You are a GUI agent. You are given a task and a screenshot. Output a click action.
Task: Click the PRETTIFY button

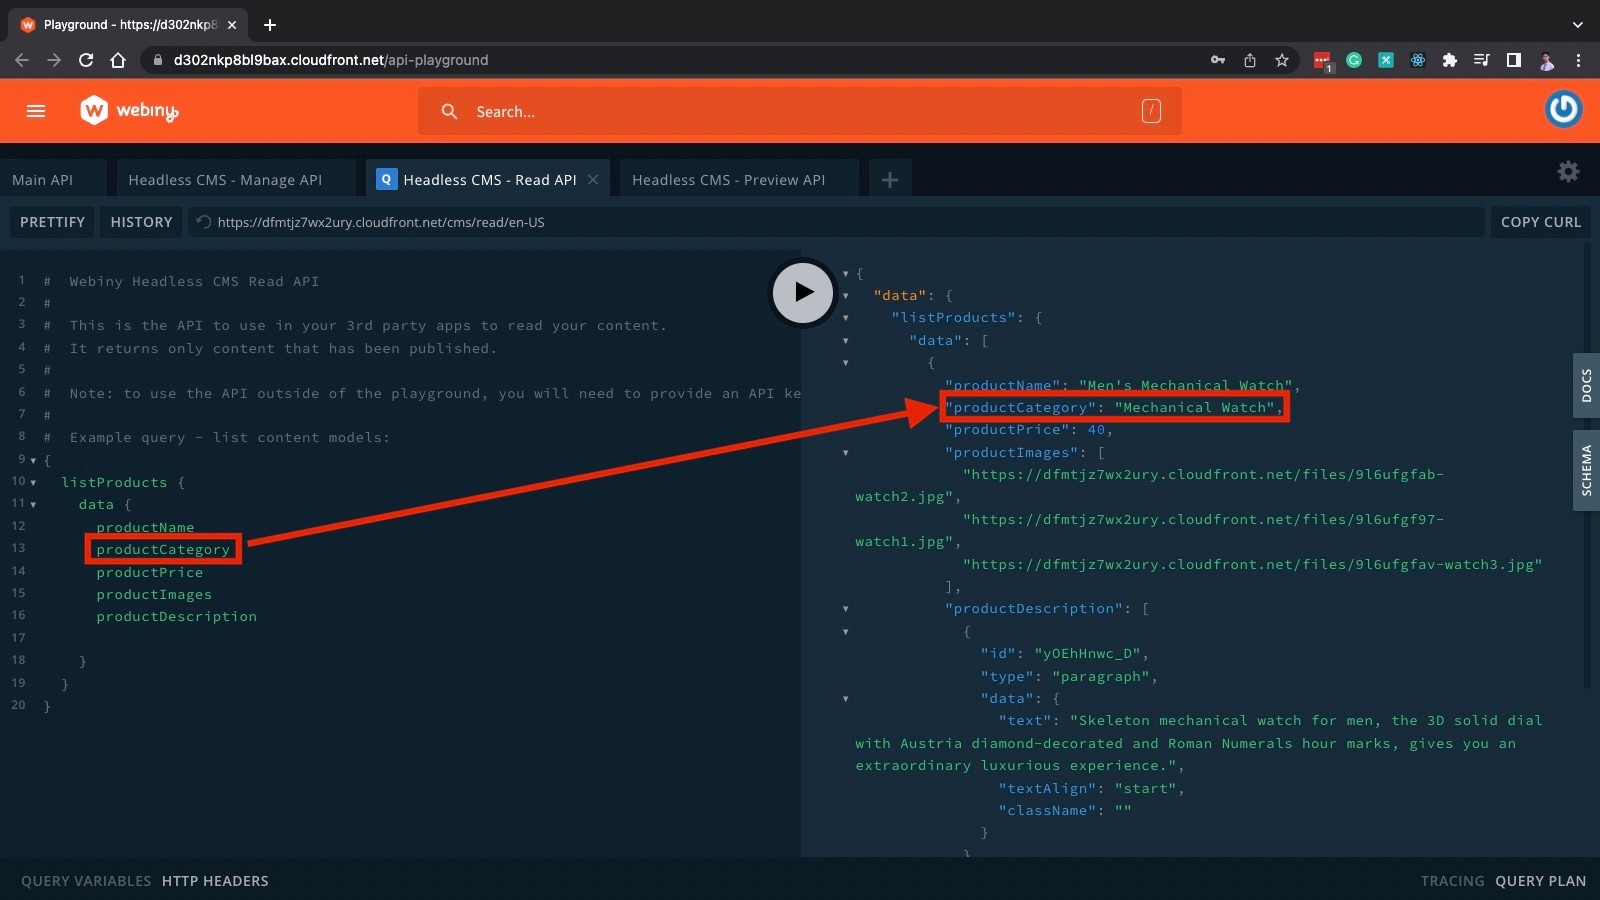point(52,222)
